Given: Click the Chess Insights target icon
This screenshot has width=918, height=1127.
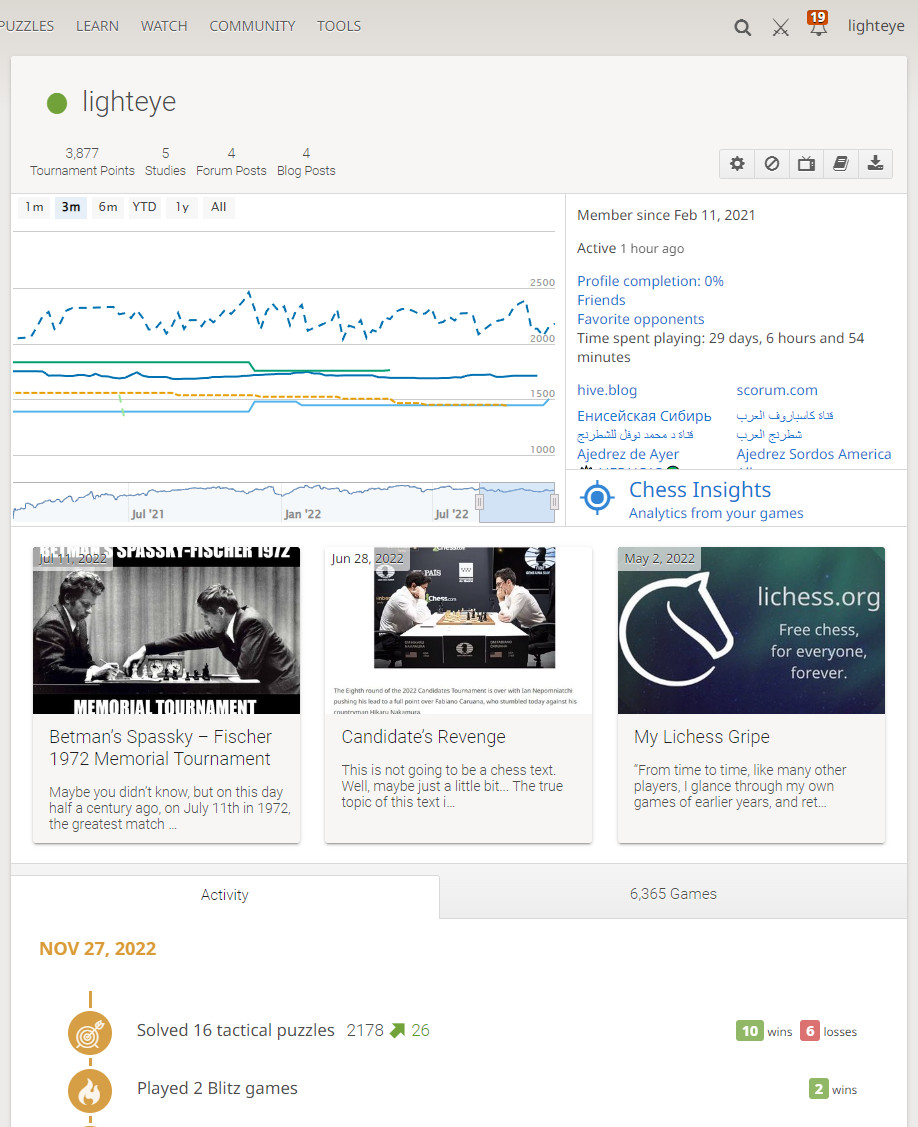Looking at the screenshot, I should [597, 497].
